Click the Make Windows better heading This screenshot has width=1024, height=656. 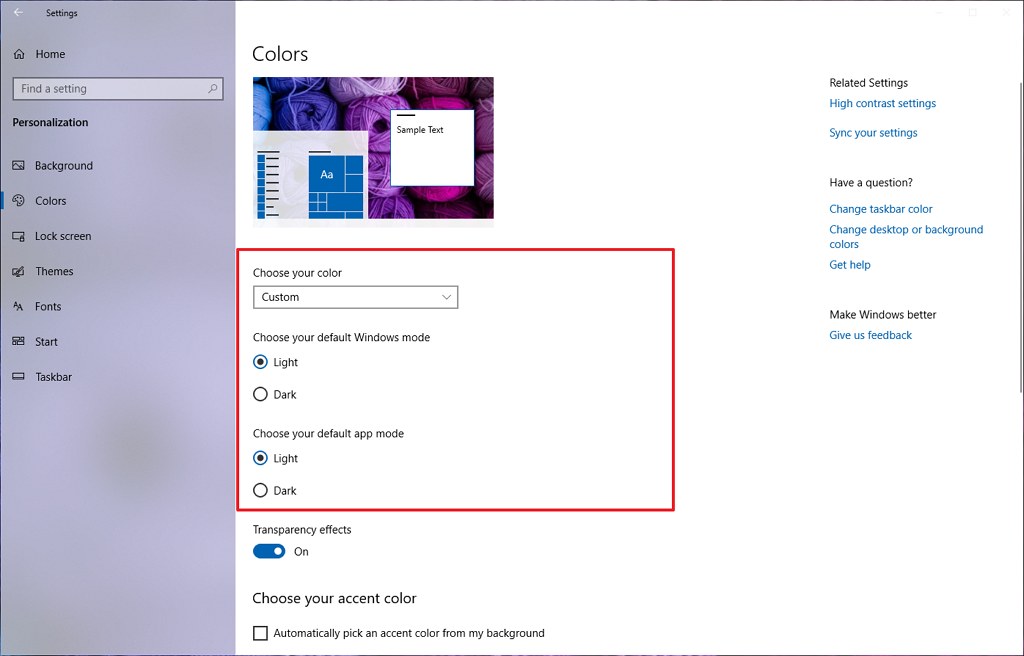point(883,314)
